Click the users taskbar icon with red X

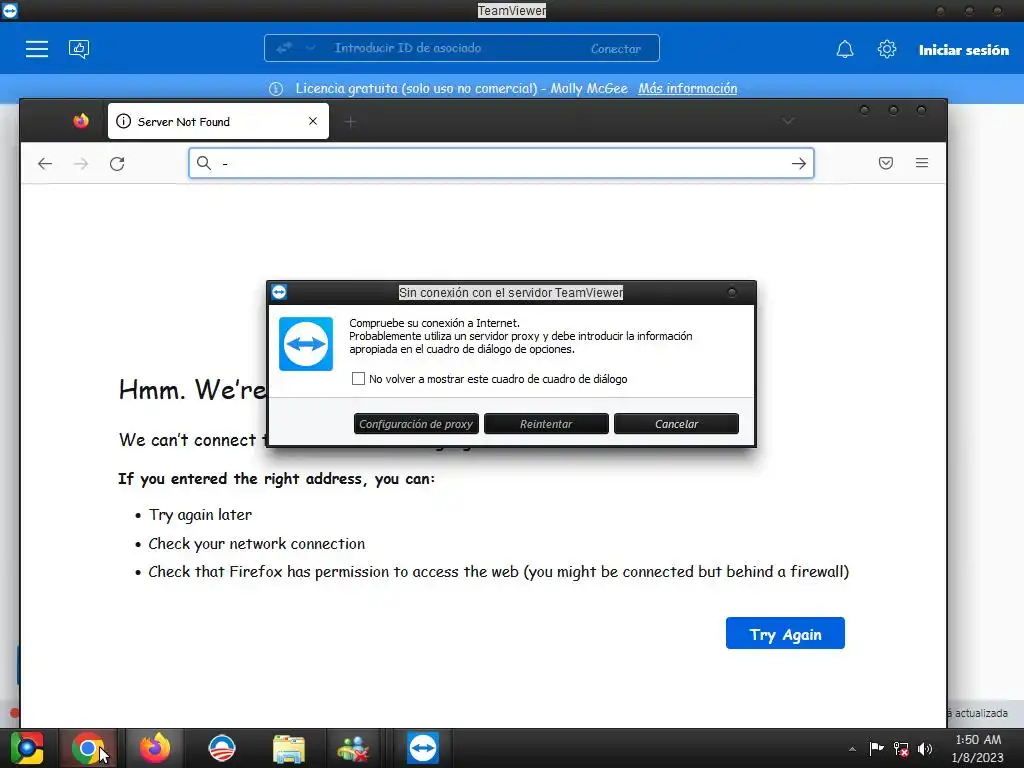tap(353, 748)
